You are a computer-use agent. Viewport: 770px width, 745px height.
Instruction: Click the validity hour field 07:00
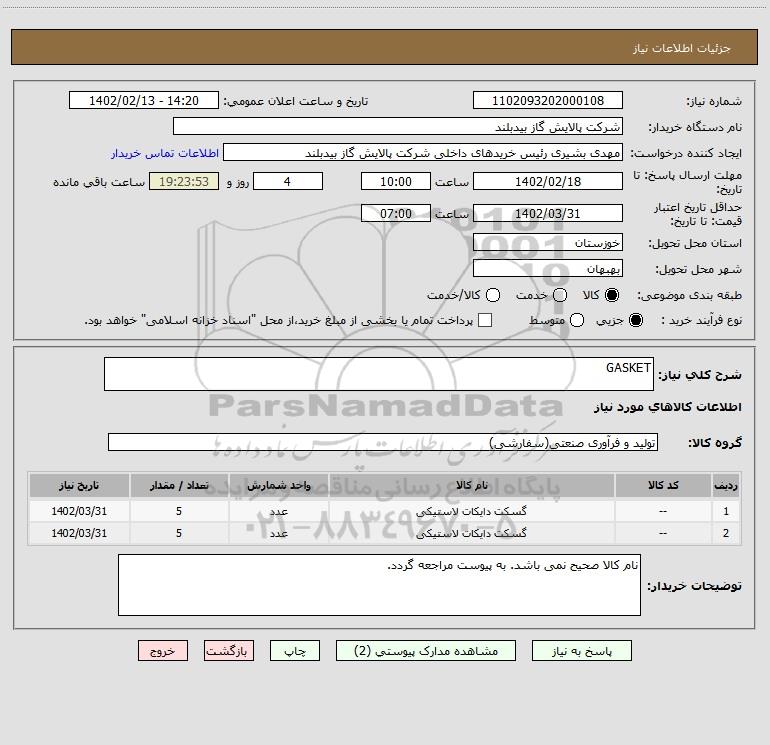coord(396,213)
